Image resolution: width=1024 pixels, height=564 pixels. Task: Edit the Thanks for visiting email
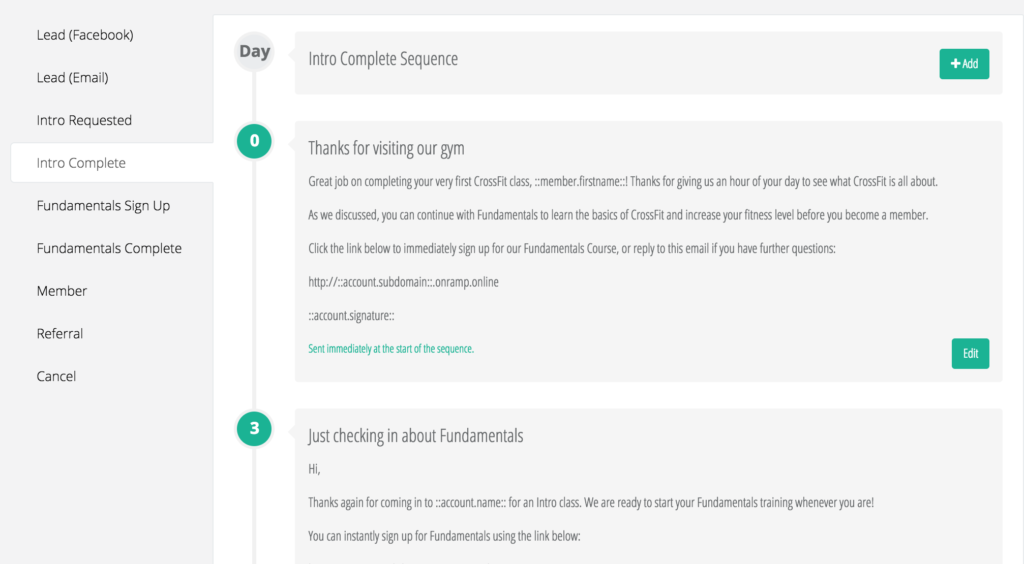970,353
